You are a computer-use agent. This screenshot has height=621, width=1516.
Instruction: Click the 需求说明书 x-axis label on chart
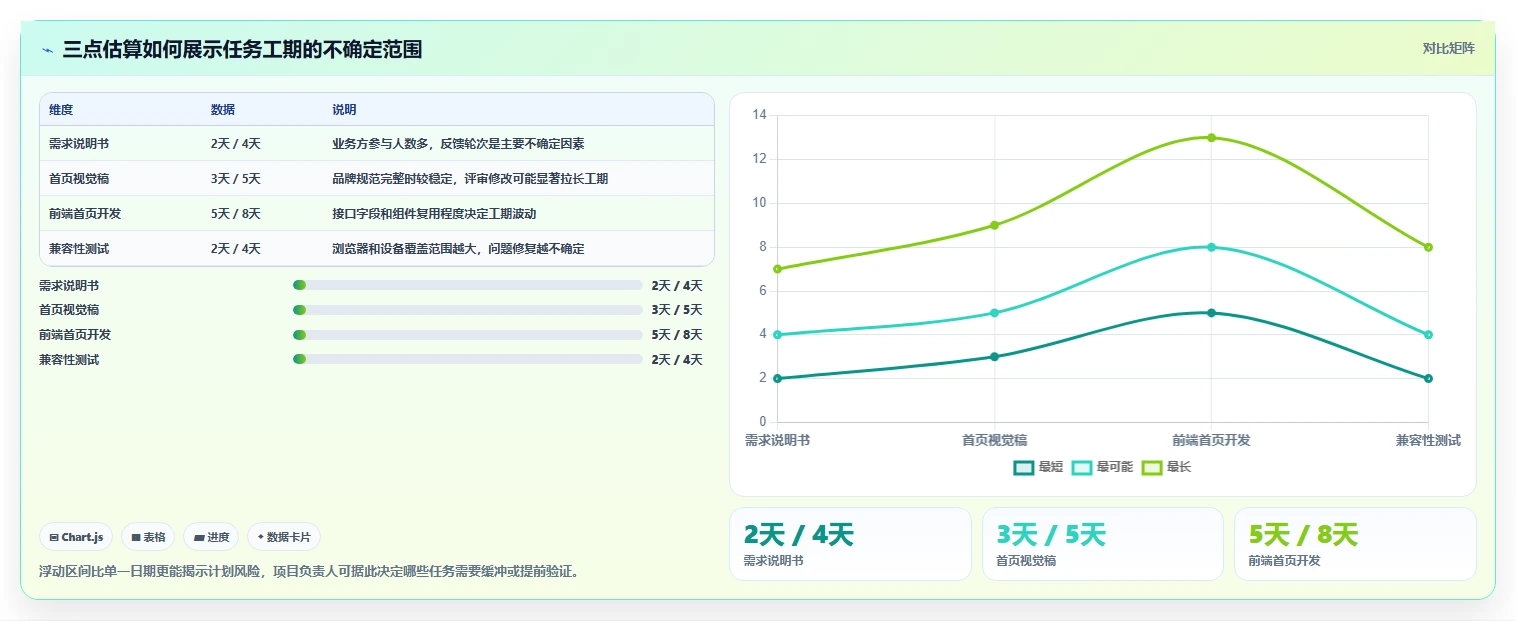(x=778, y=440)
